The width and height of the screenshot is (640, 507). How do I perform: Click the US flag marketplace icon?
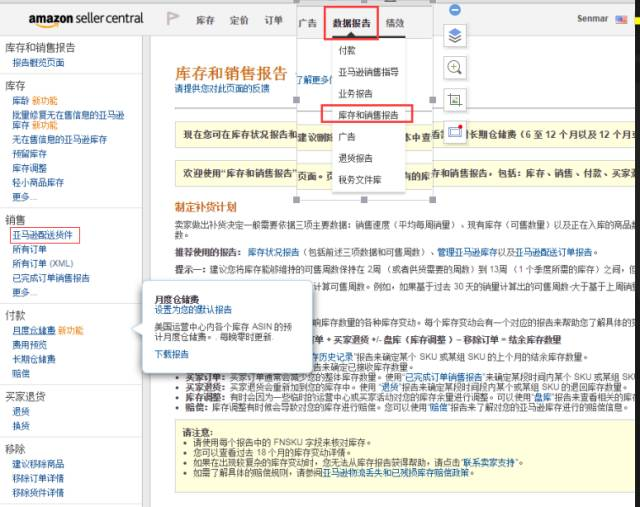(621, 19)
